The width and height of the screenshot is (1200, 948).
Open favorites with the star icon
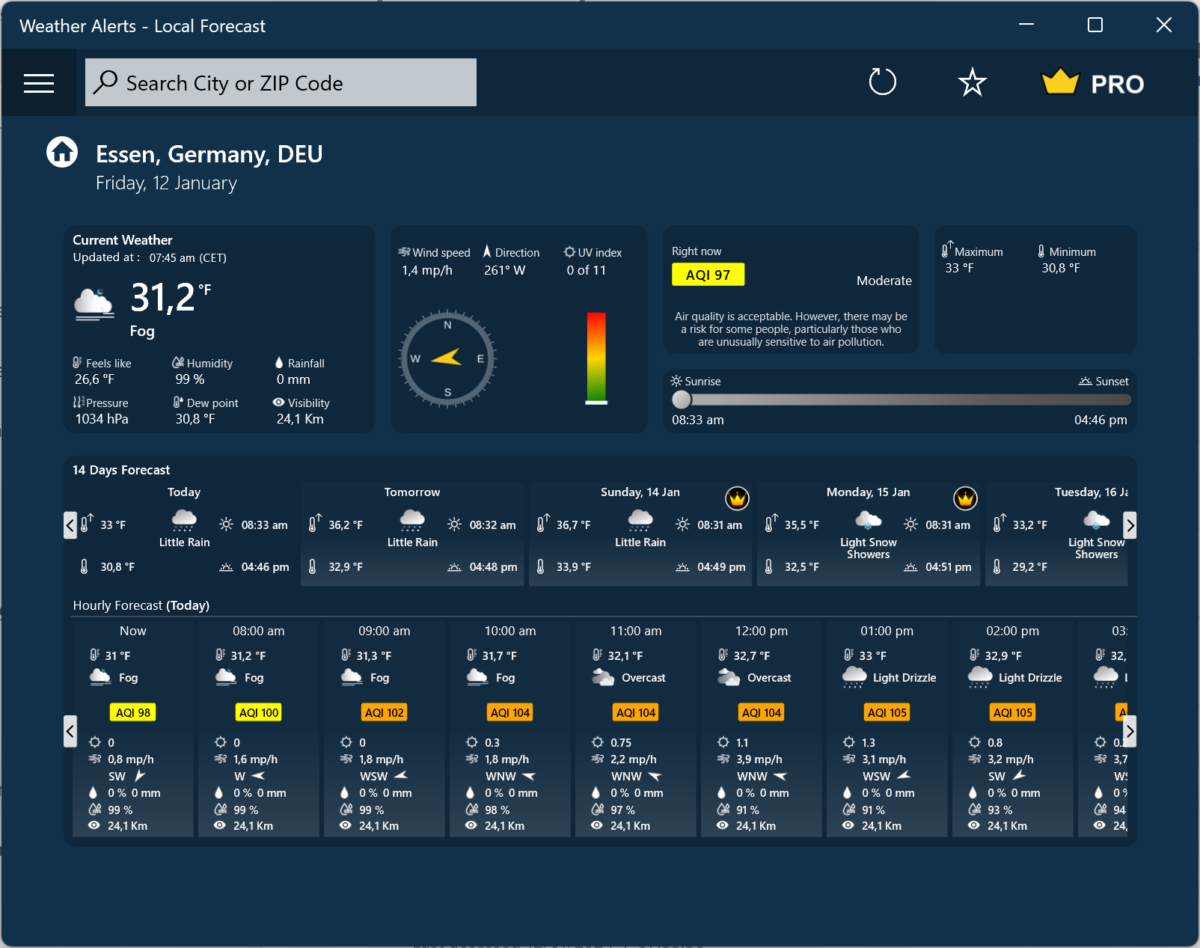tap(971, 83)
